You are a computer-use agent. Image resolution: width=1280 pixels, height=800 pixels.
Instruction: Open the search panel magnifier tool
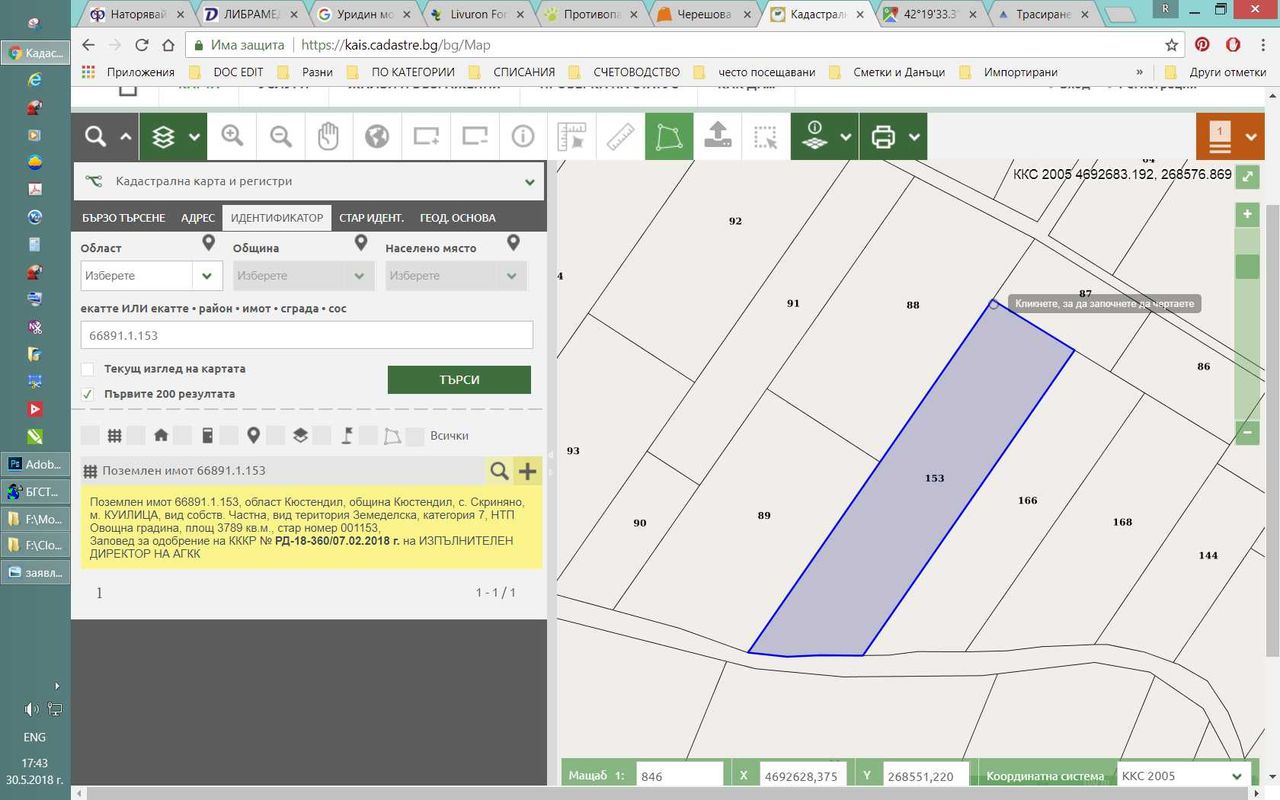click(x=95, y=137)
